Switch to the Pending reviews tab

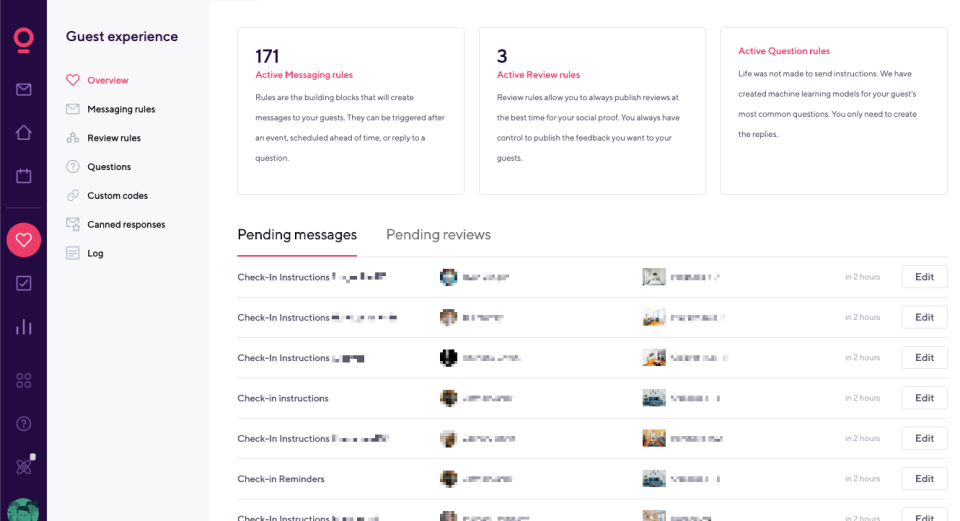coord(438,235)
